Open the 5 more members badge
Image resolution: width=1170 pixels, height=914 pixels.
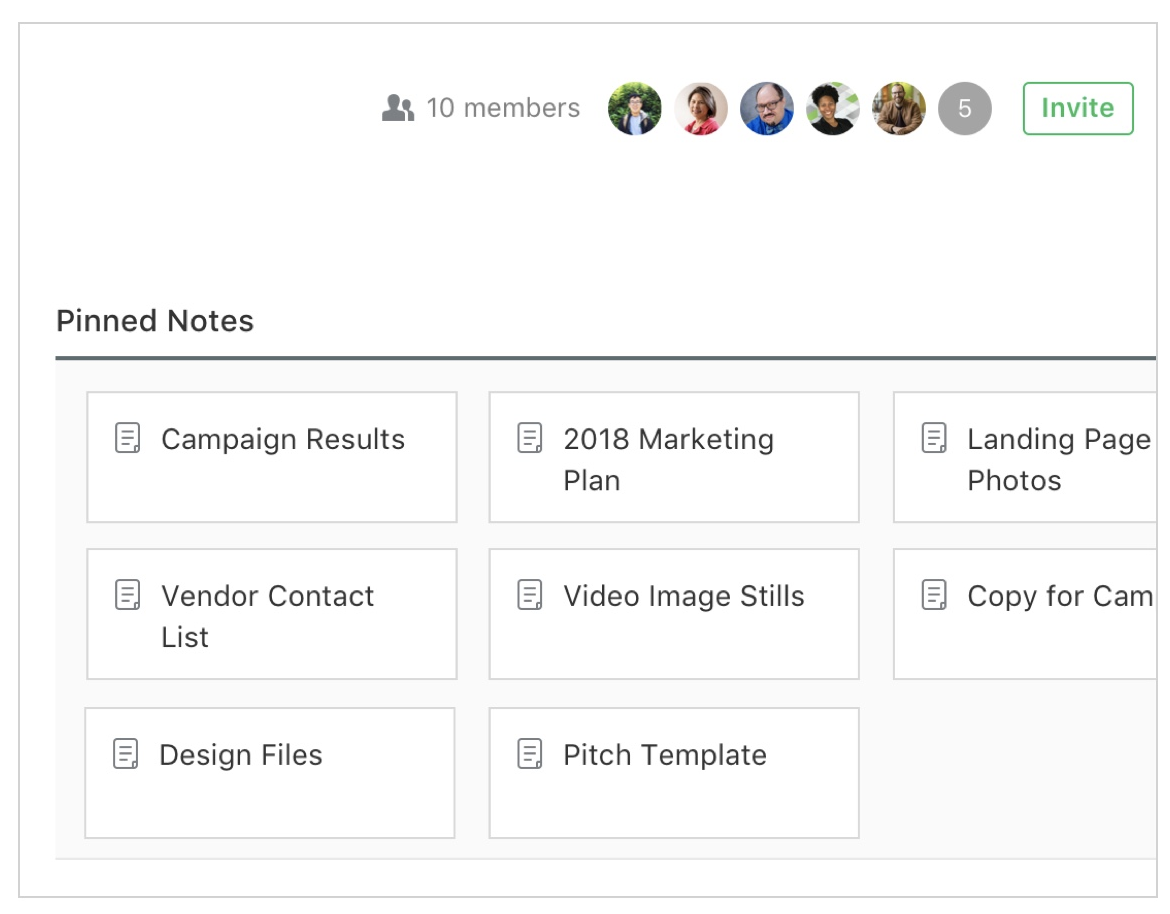coord(964,108)
